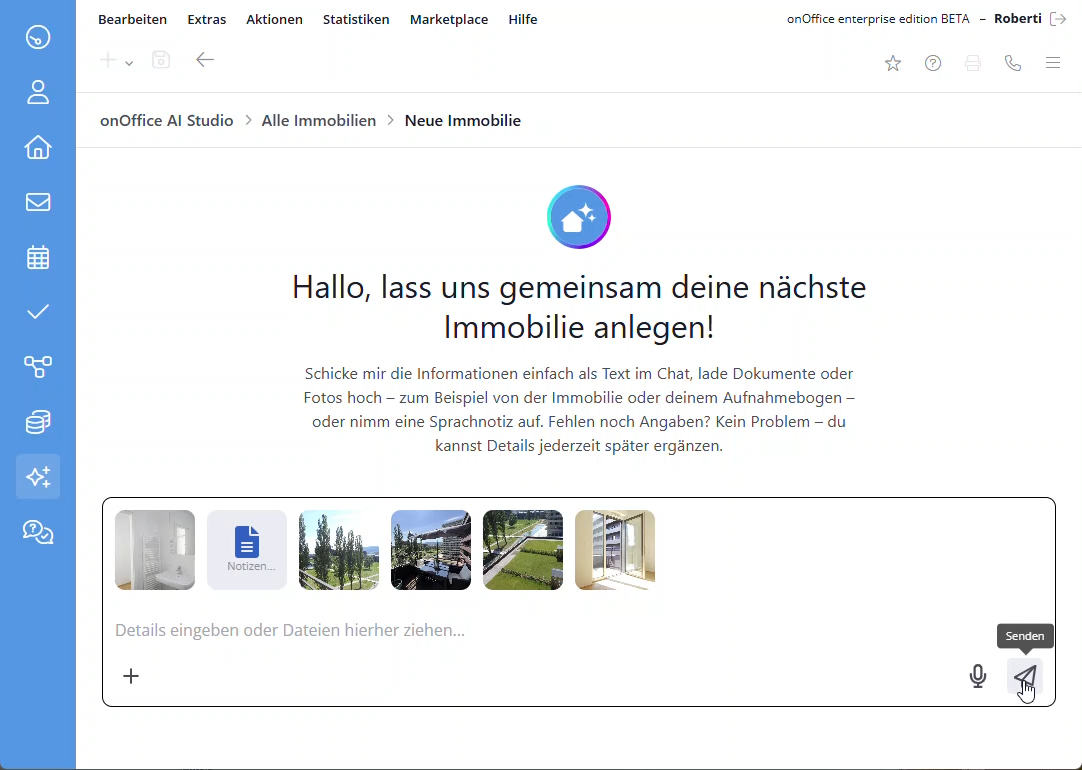Open help via the question mark icon
The image size is (1082, 770).
tap(933, 63)
